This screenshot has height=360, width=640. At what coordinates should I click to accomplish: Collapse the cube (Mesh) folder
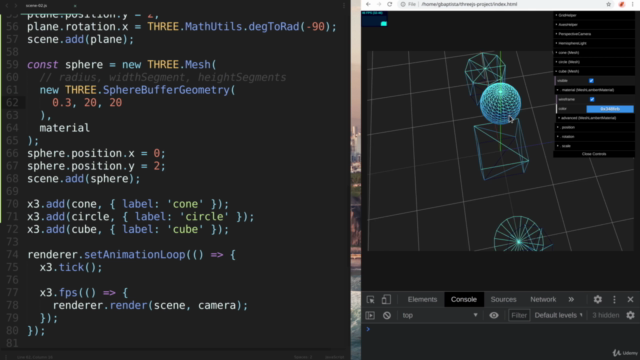(x=594, y=71)
